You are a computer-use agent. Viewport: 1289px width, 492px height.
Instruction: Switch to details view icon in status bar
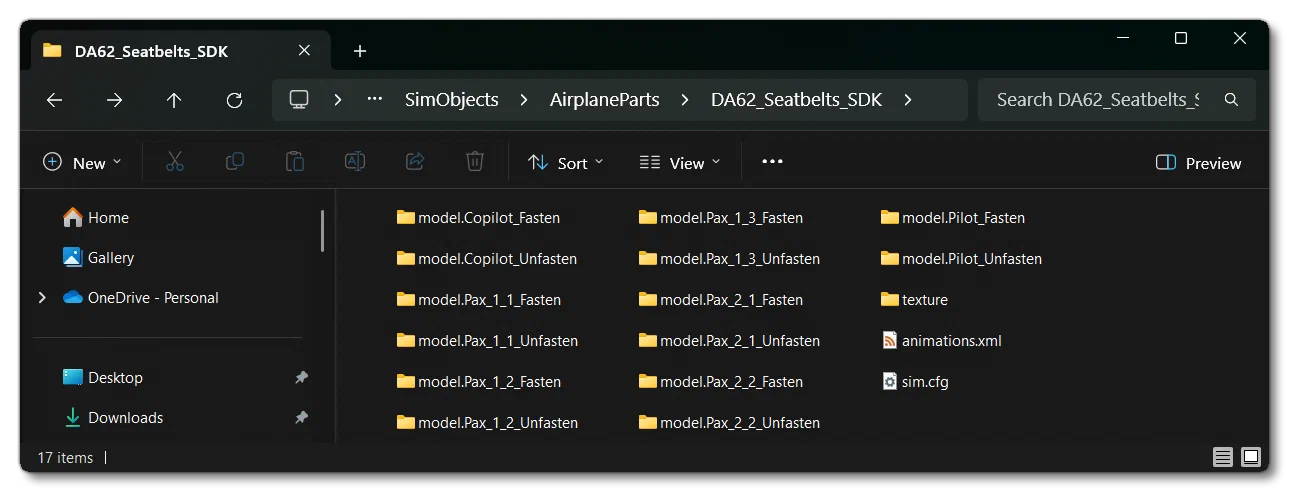1223,457
